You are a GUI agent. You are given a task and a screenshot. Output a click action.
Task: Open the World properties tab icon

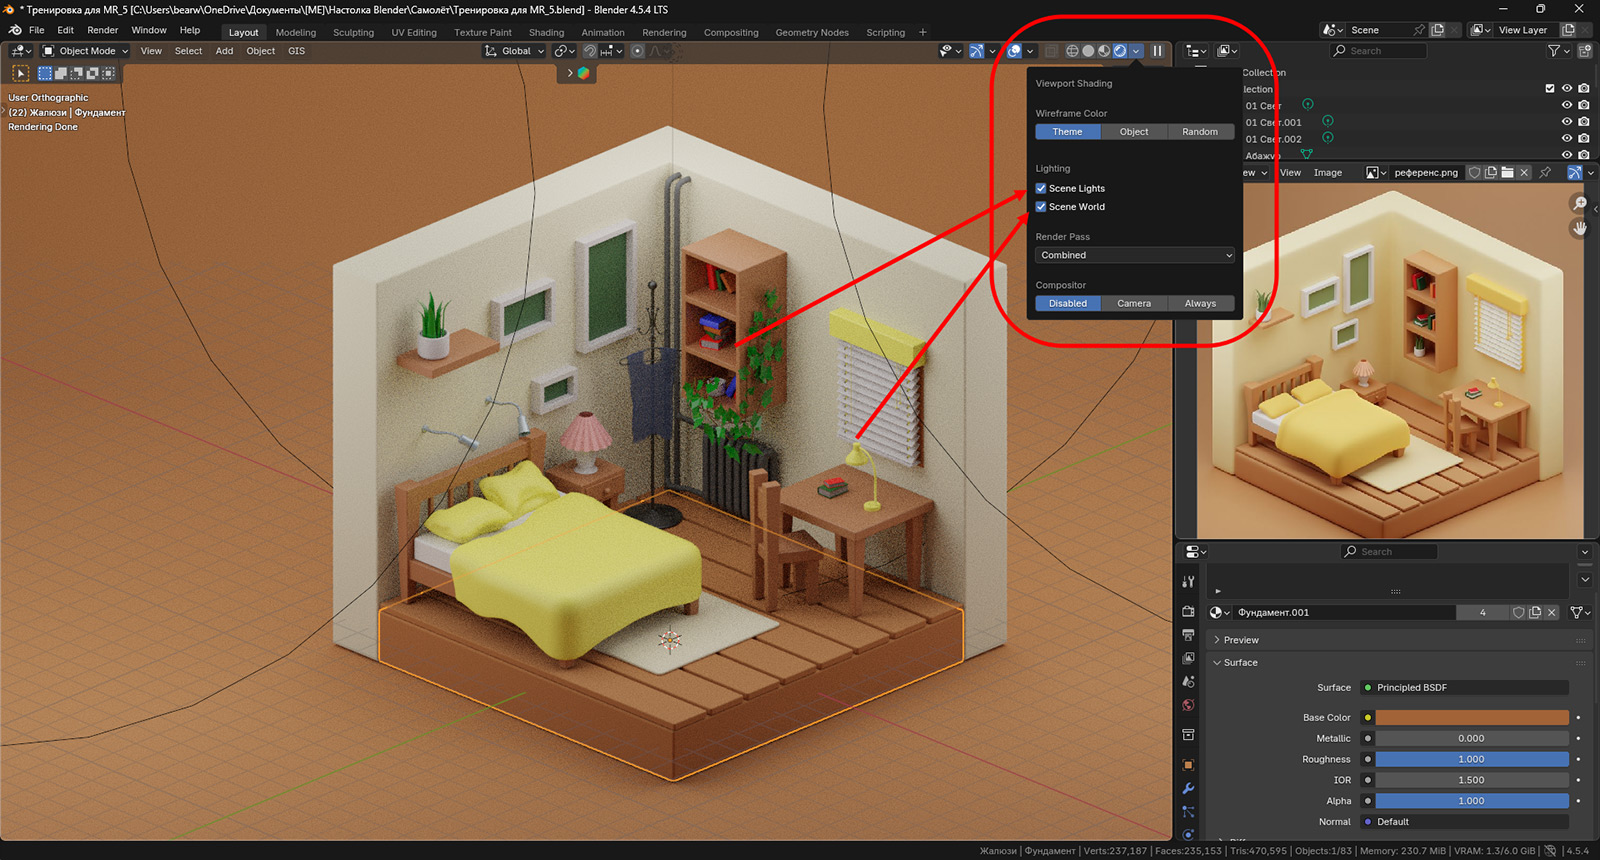pyautogui.click(x=1188, y=705)
